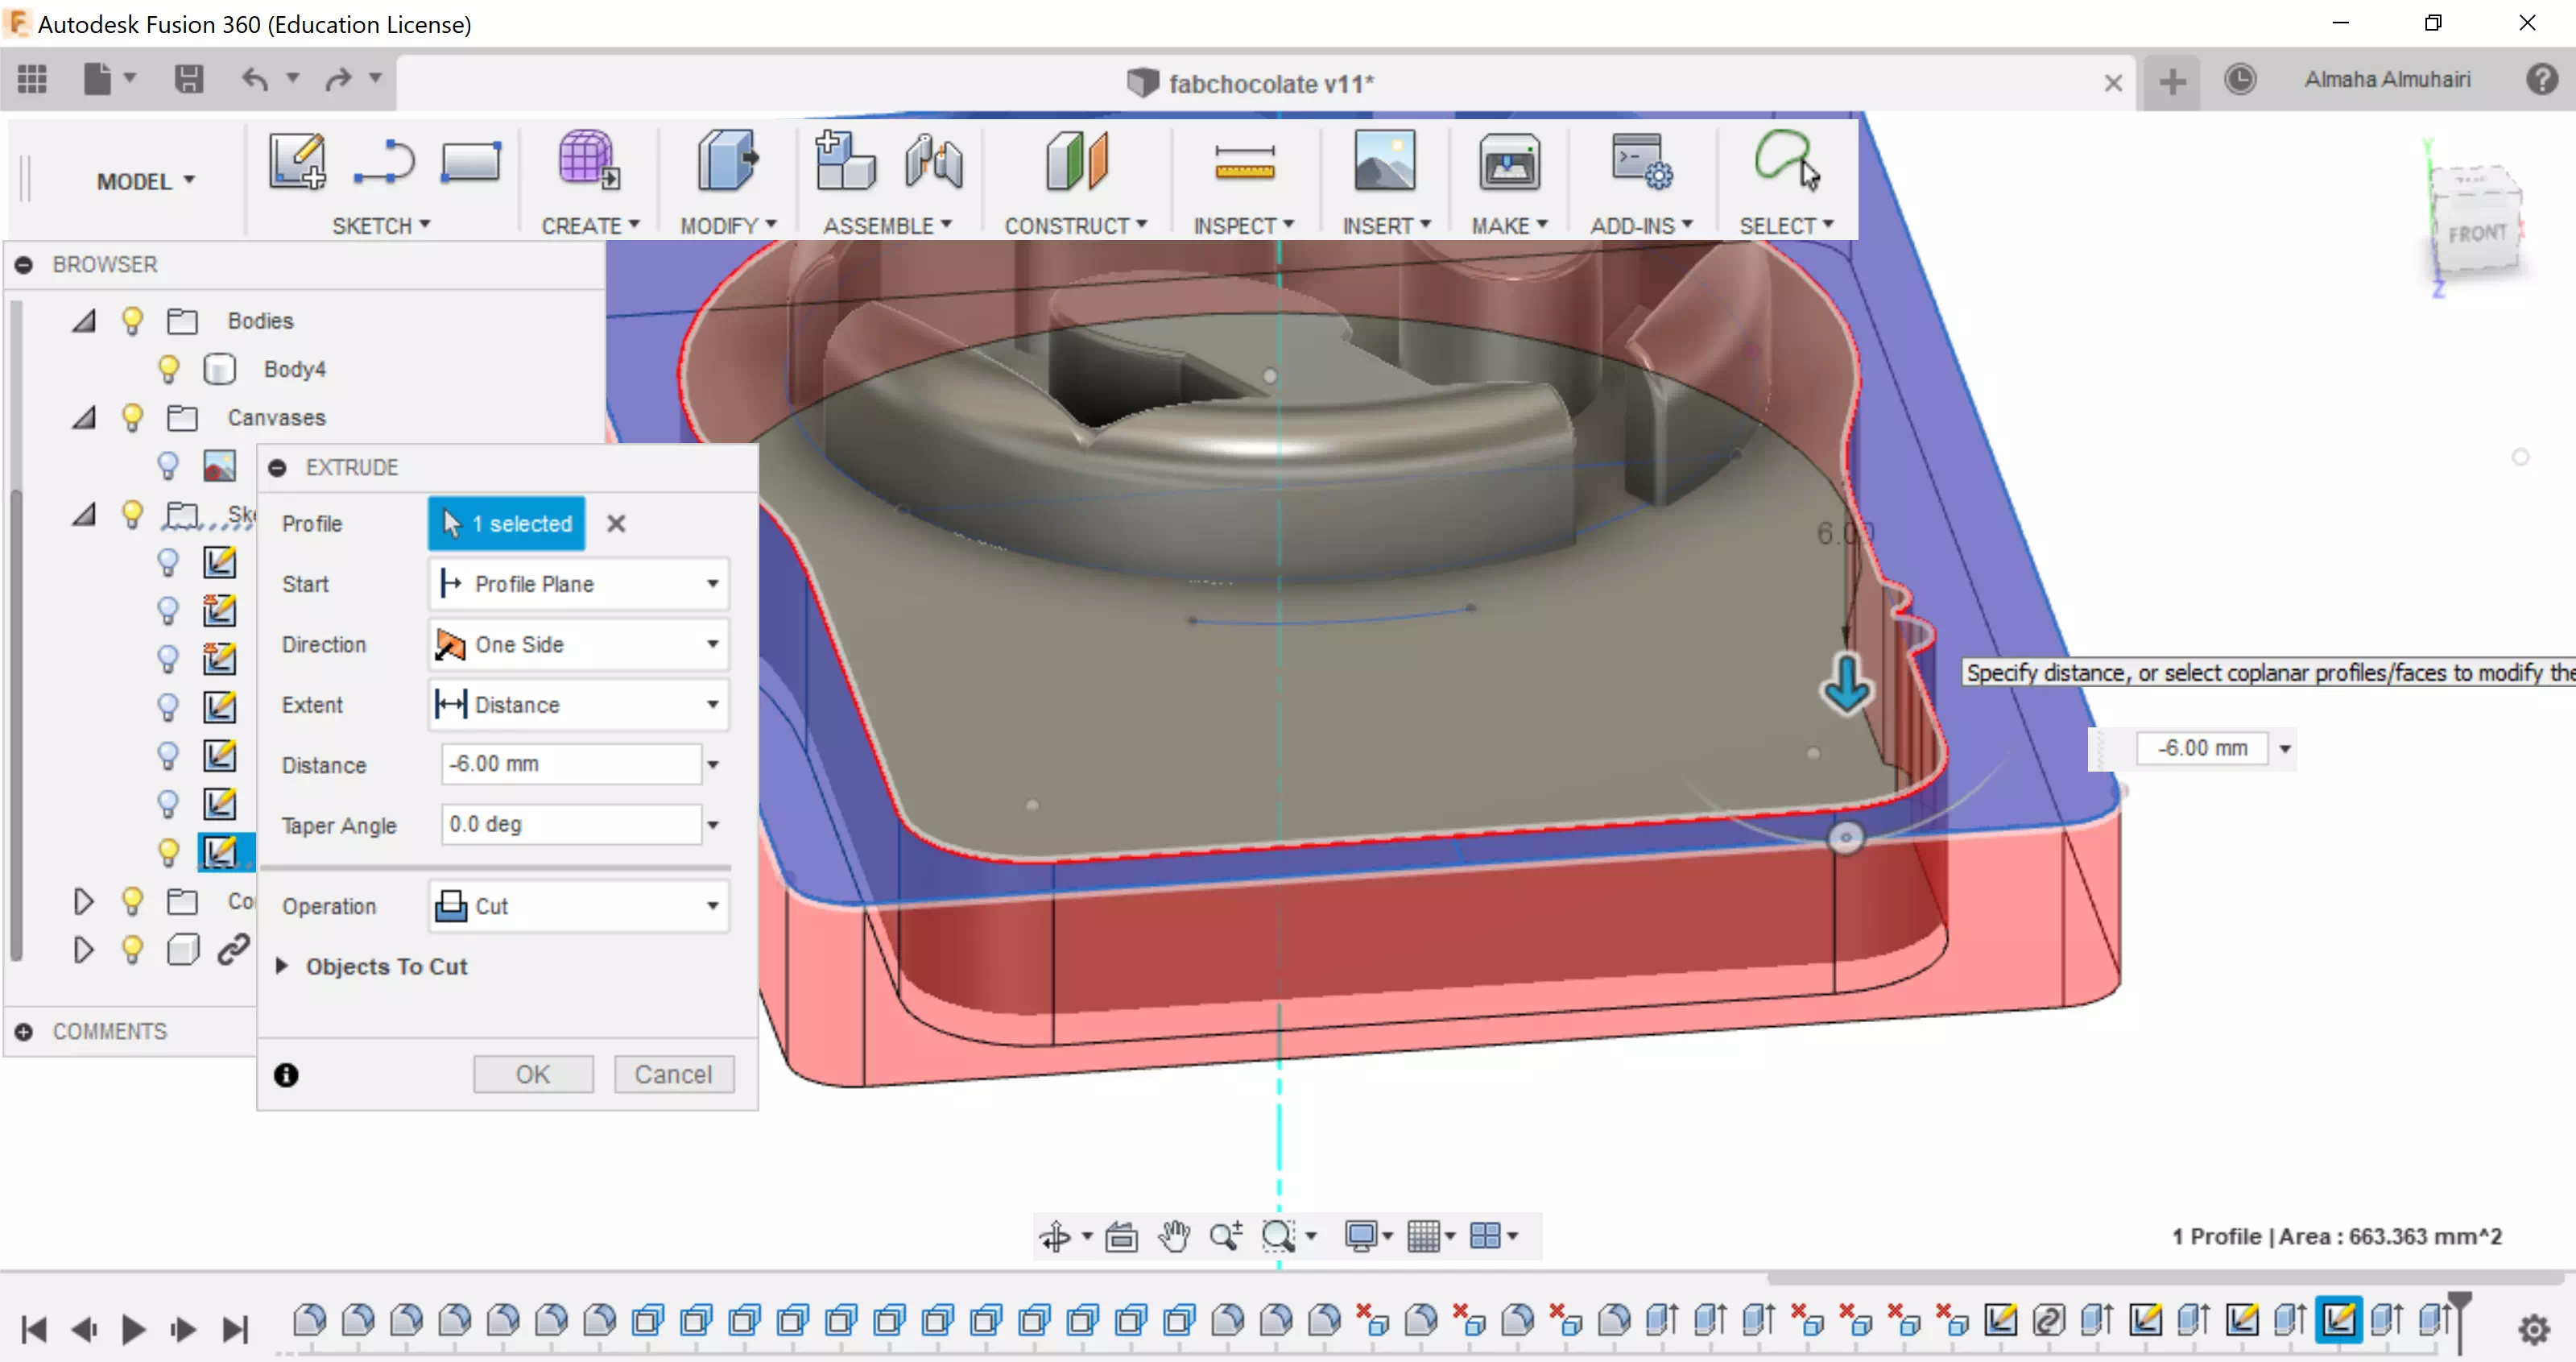Select the Pan hand navigation tool
Image resolution: width=2576 pixels, height=1362 pixels.
point(1174,1236)
